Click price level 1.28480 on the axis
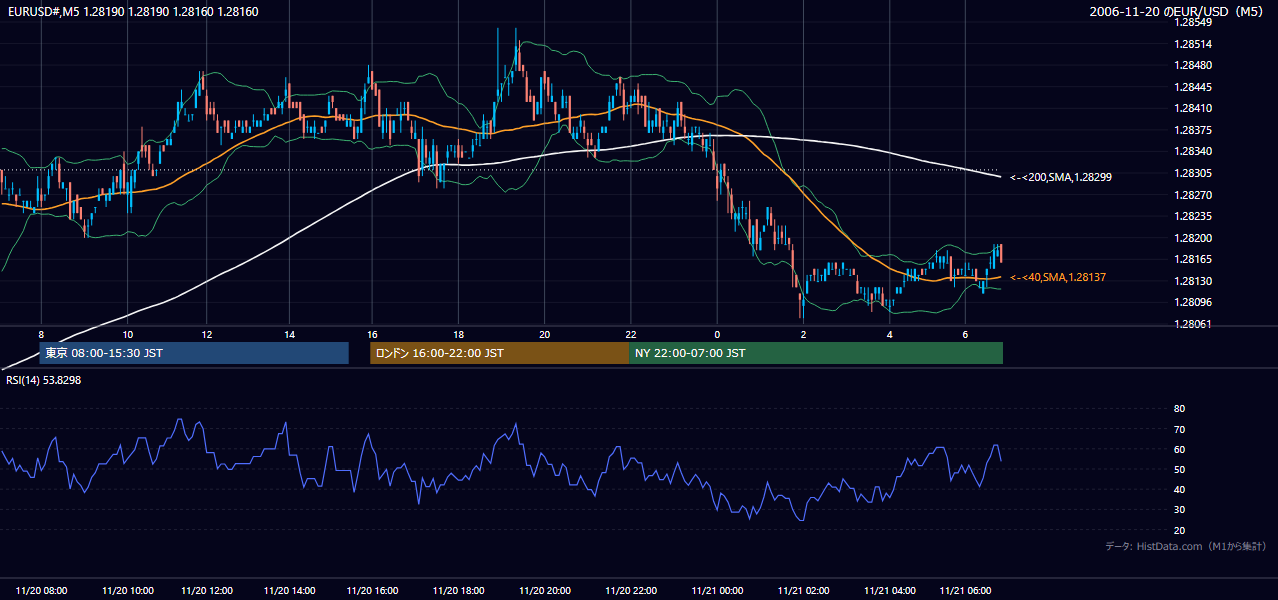 1192,66
